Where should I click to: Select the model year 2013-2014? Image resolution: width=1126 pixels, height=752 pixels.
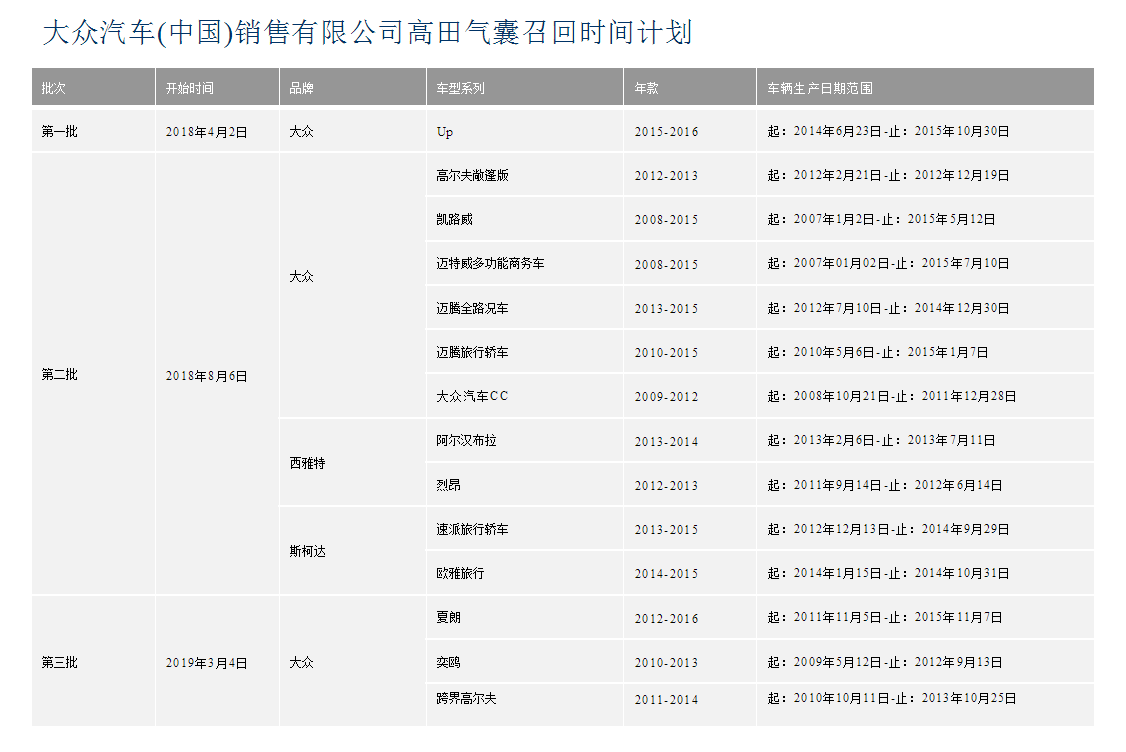coord(666,442)
